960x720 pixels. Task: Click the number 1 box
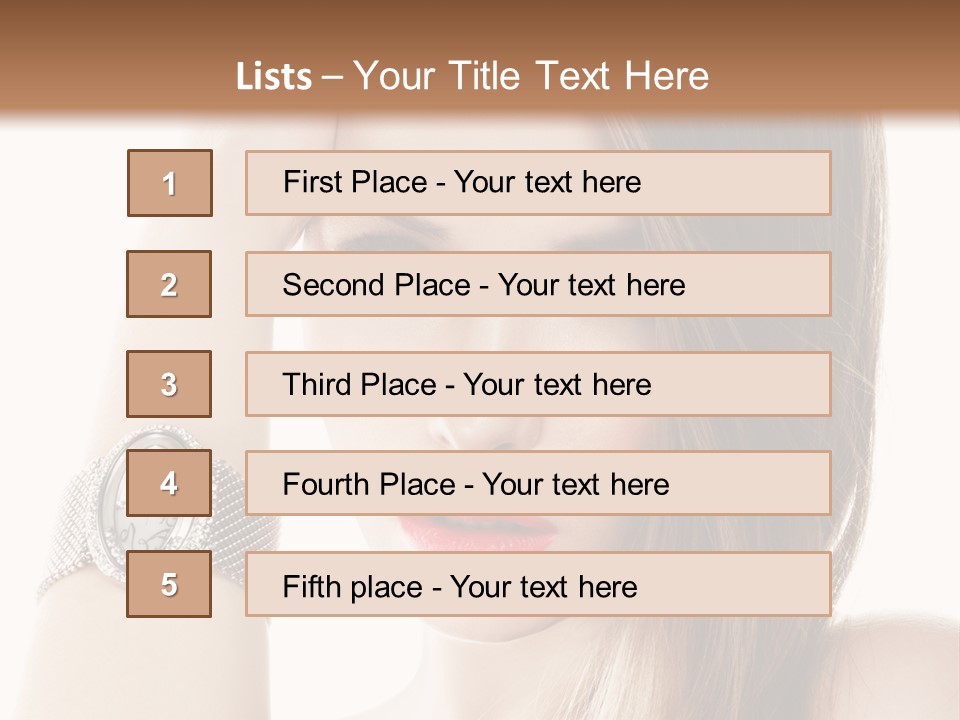[x=170, y=183]
